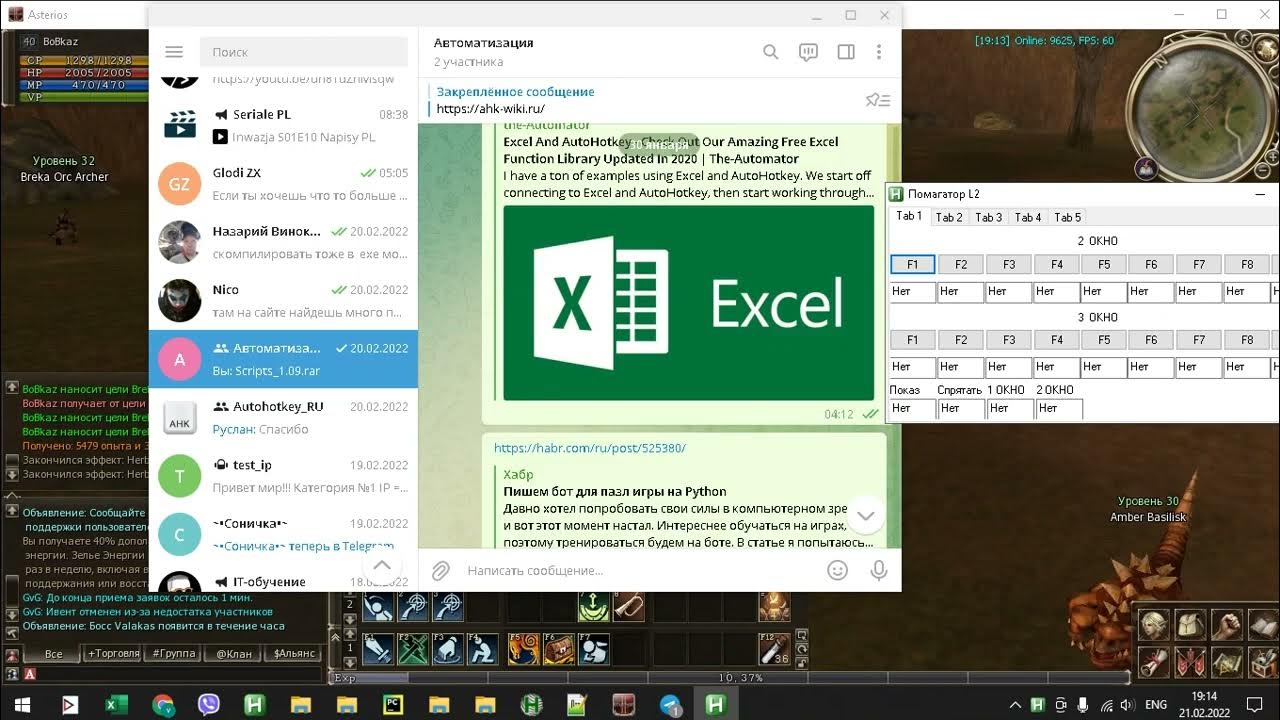
Task: Switch to Tab 3 in Помагатор L2
Action: click(989, 217)
